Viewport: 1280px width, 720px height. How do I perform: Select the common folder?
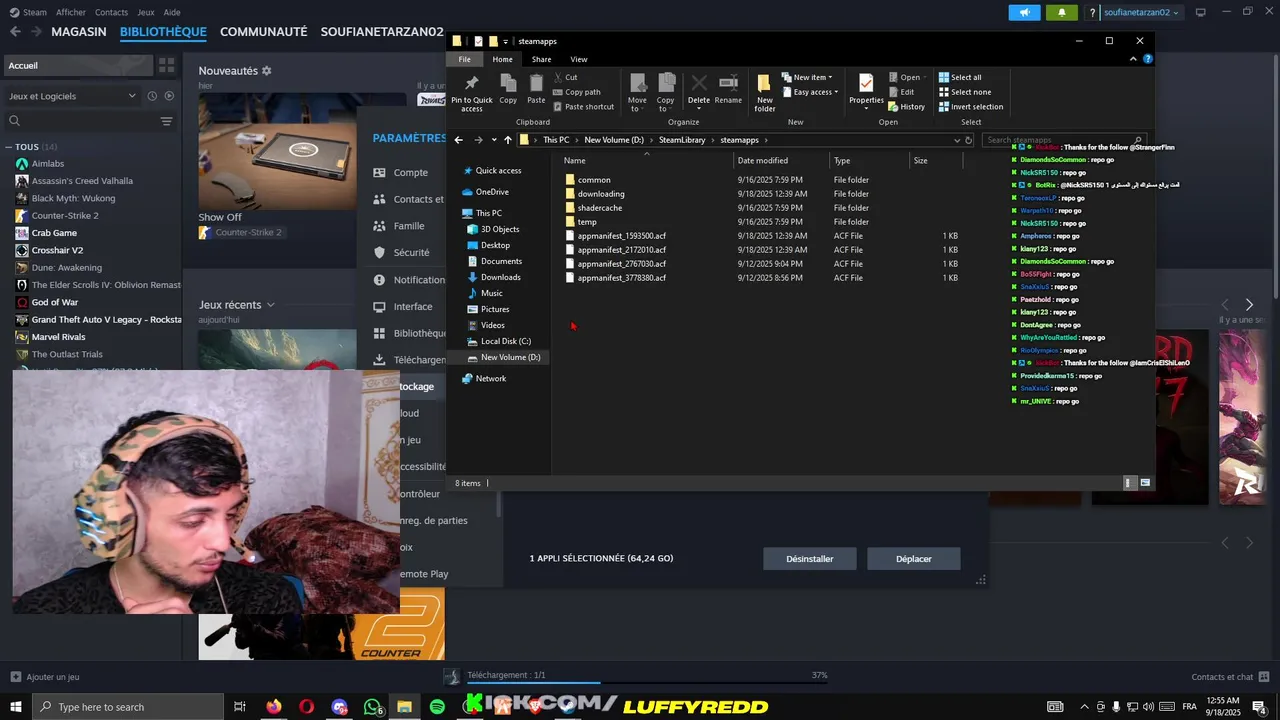594,180
